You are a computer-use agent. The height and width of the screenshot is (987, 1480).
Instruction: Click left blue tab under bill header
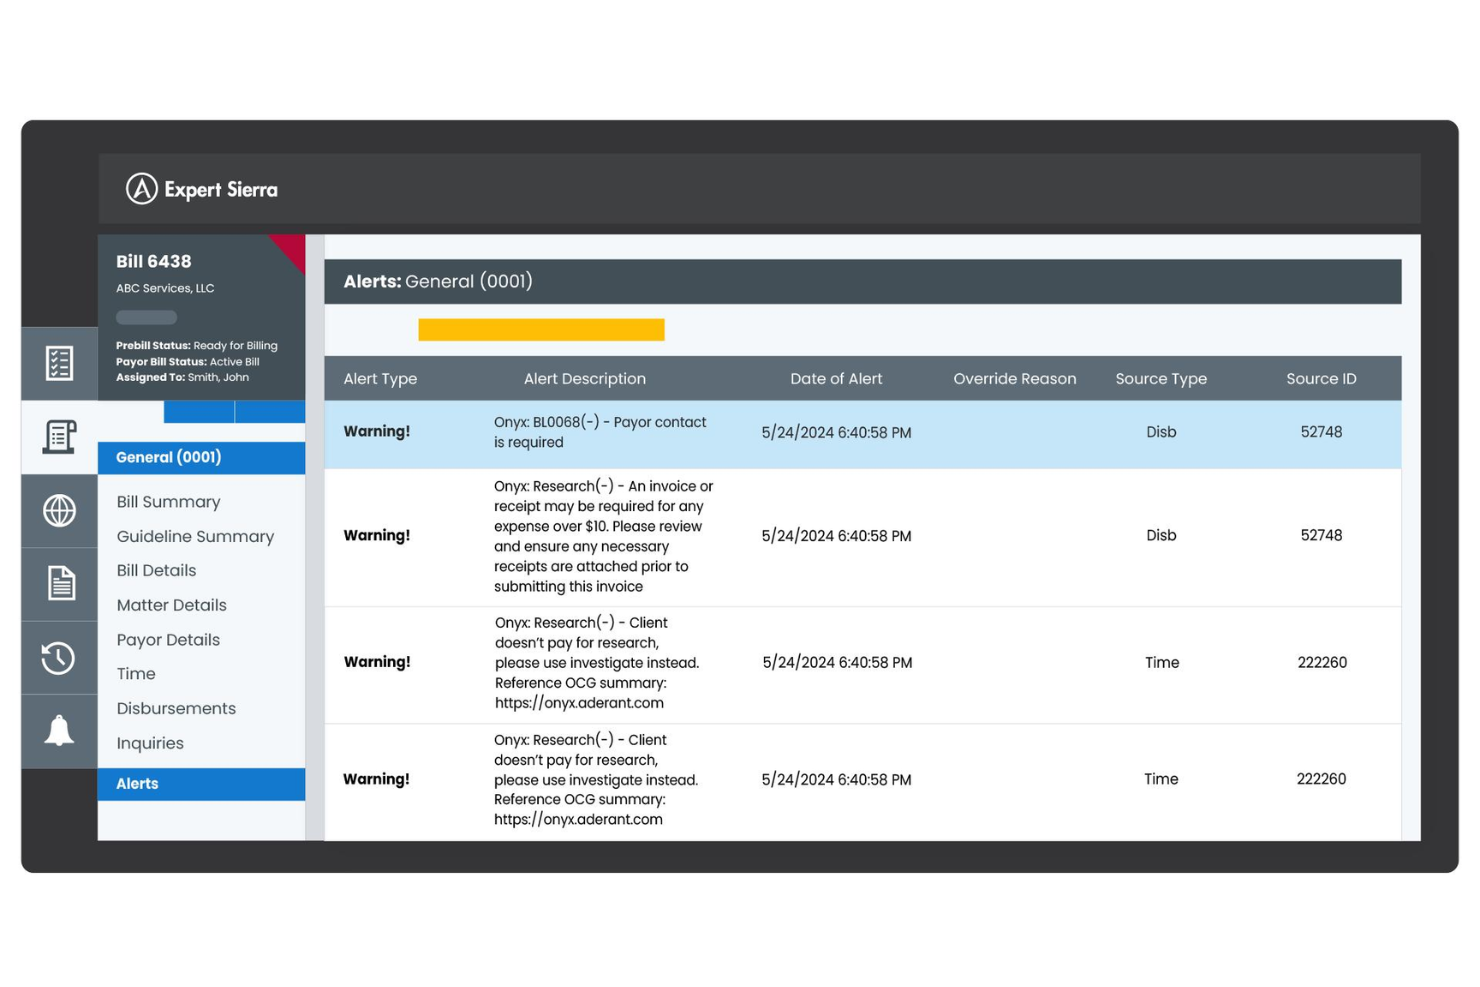pos(199,412)
